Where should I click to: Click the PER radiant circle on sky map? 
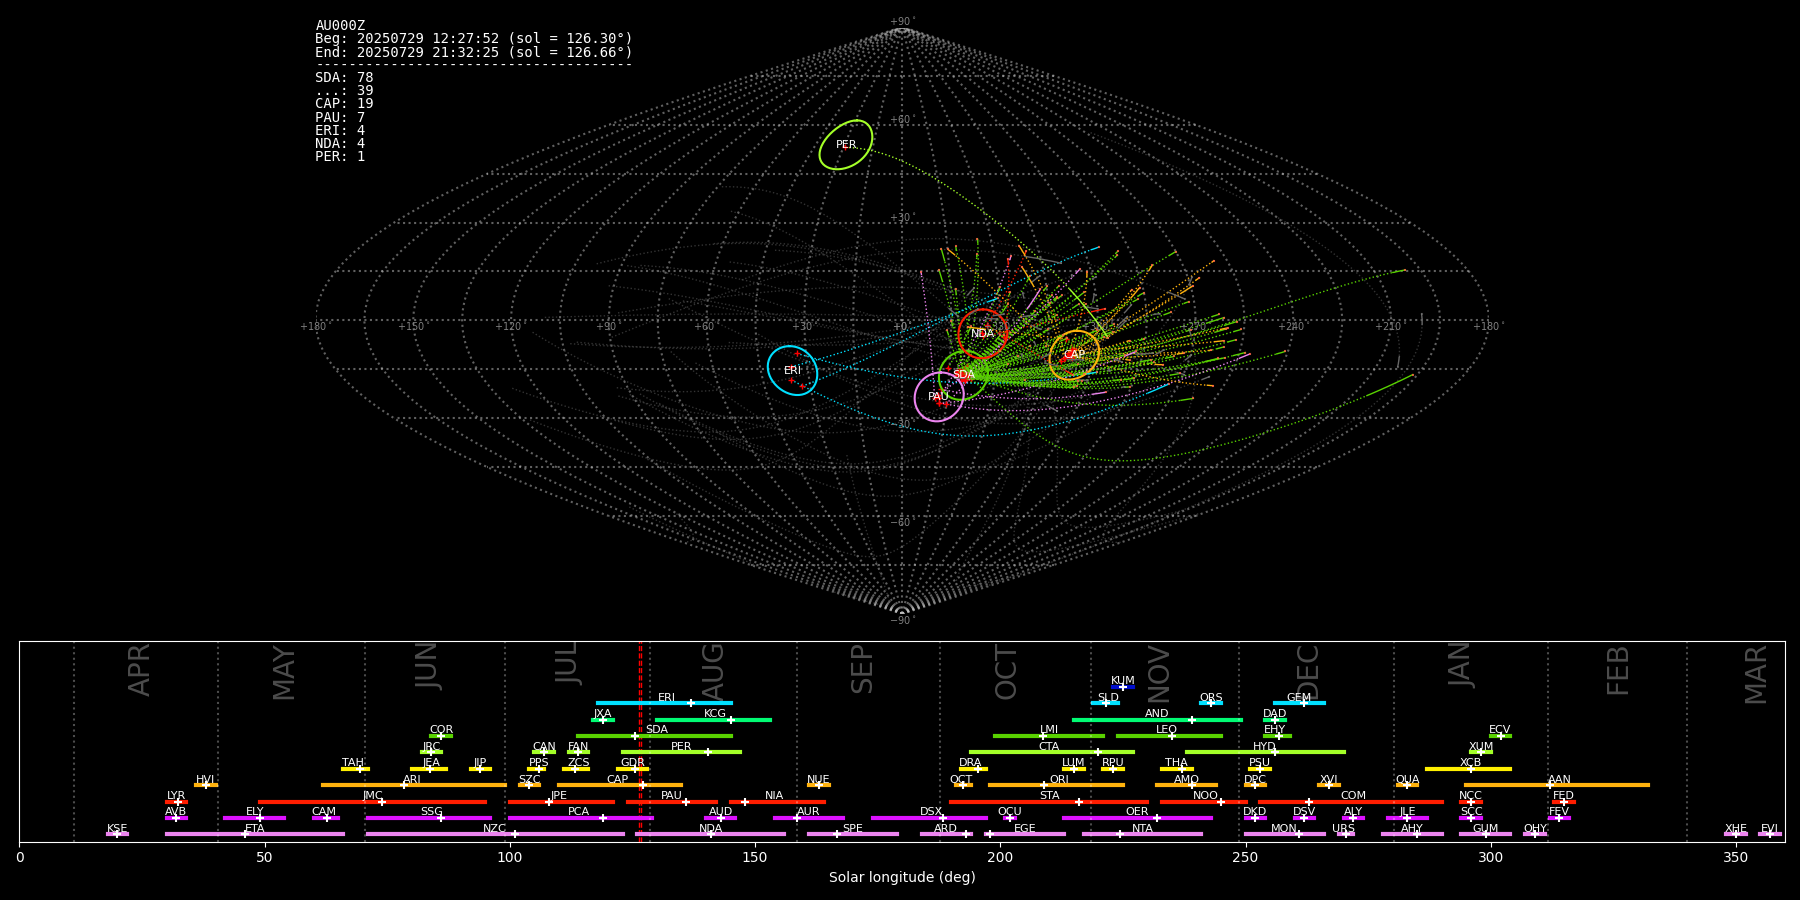846,144
